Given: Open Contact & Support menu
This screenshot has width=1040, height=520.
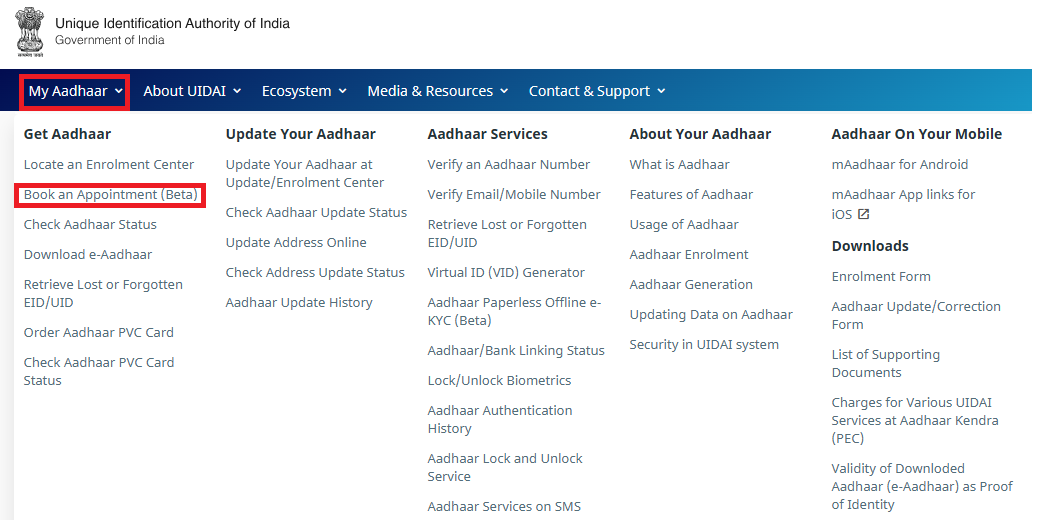Looking at the screenshot, I should (597, 91).
